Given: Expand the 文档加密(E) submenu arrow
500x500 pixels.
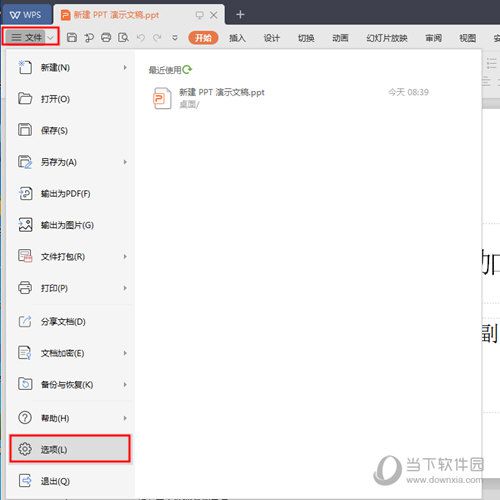Looking at the screenshot, I should click(x=125, y=353).
